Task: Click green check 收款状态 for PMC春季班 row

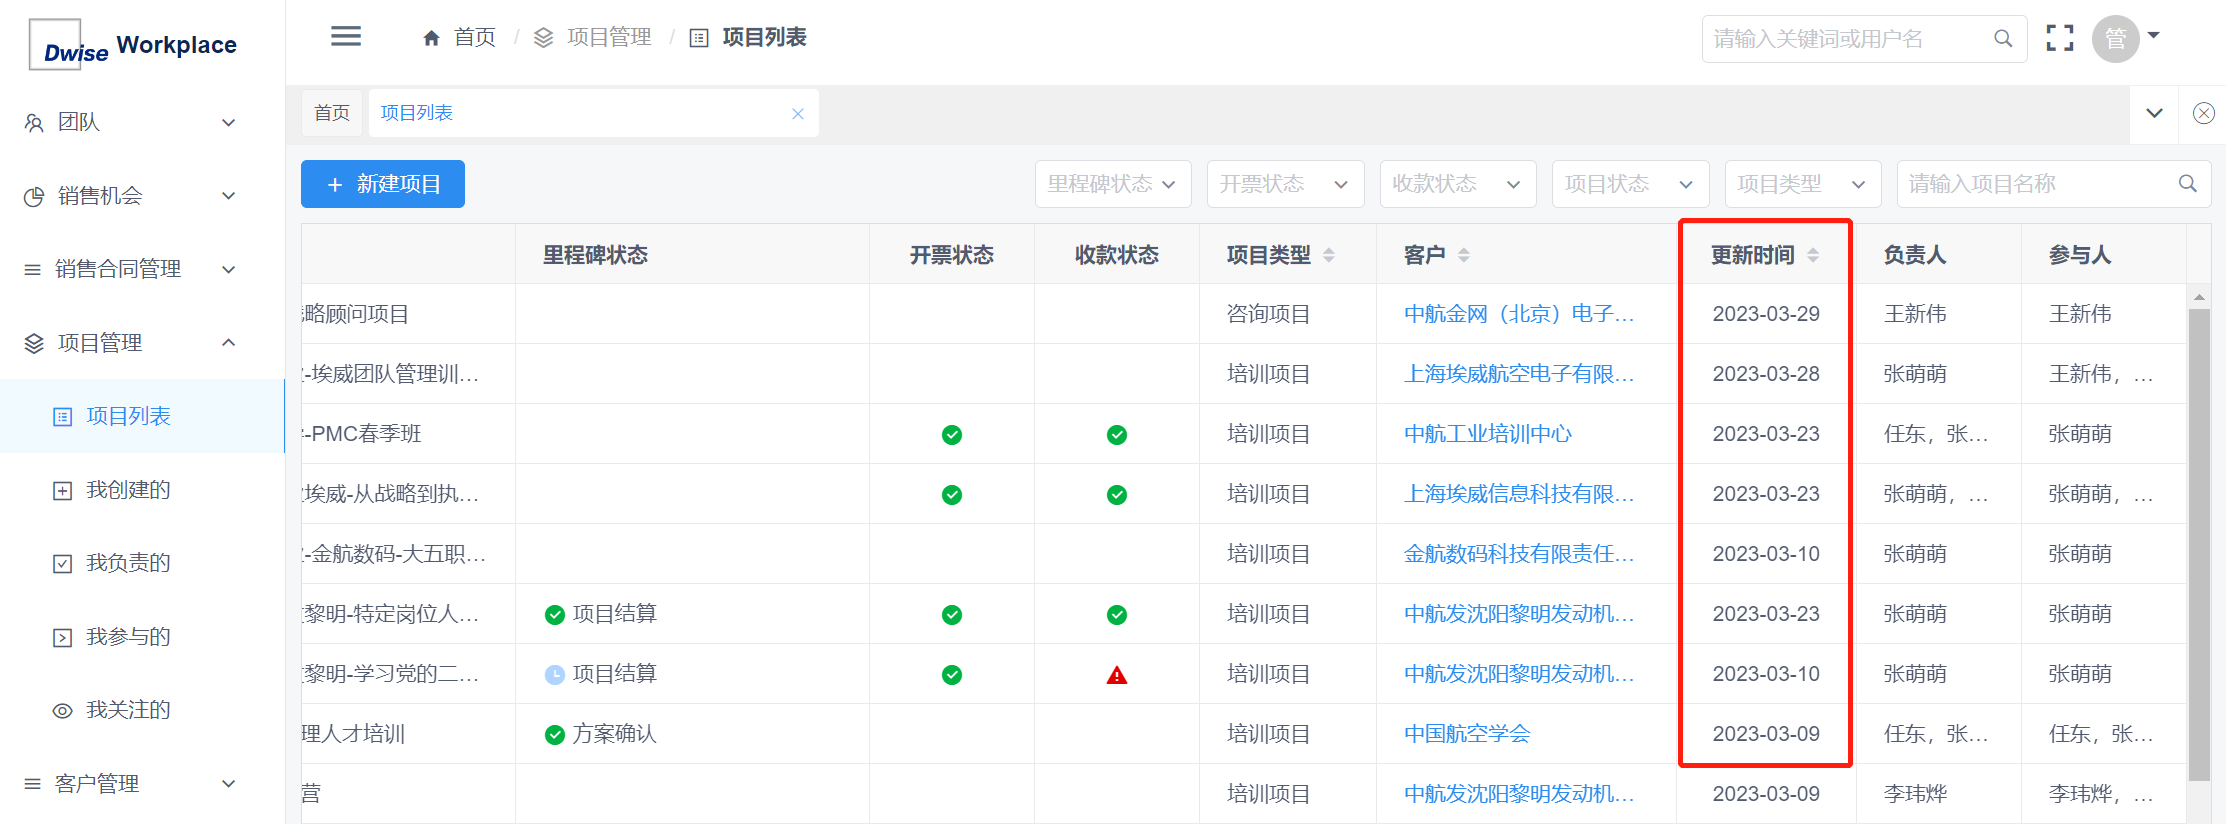Action: pos(1117,435)
